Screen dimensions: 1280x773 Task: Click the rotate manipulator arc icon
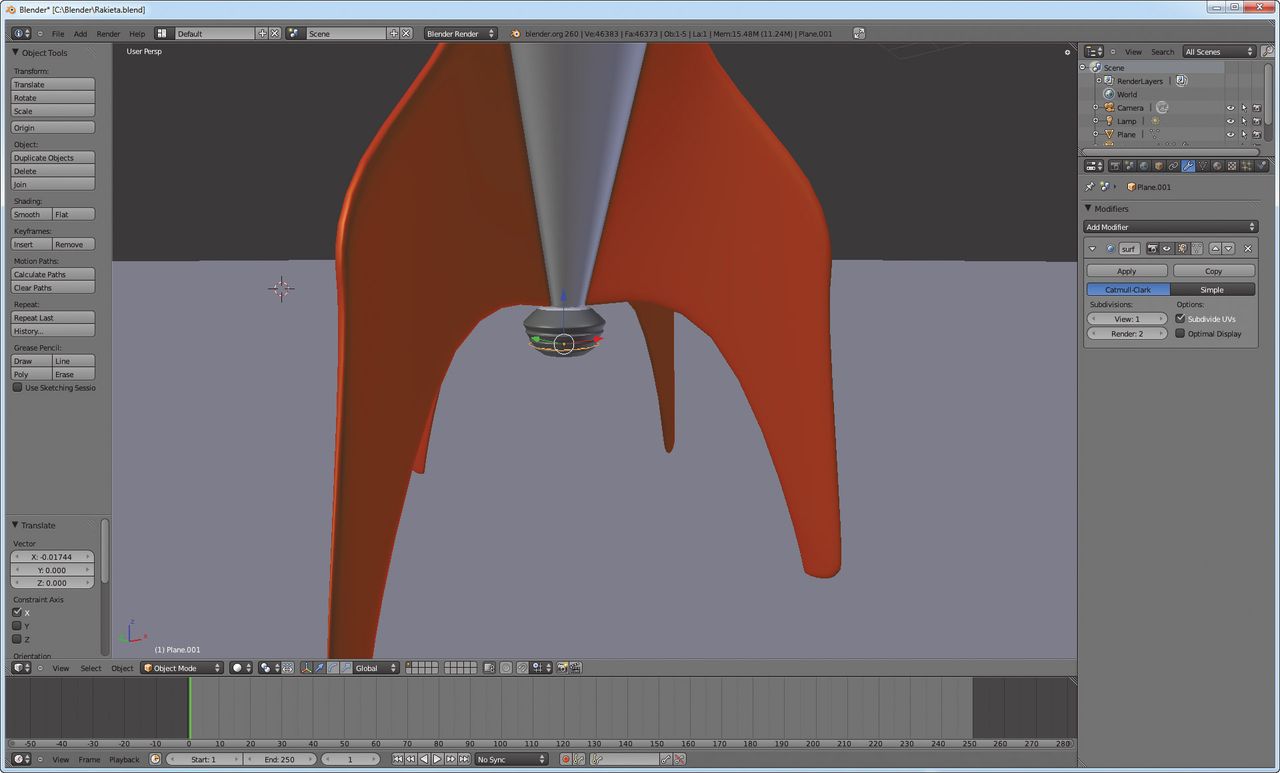(x=333, y=668)
